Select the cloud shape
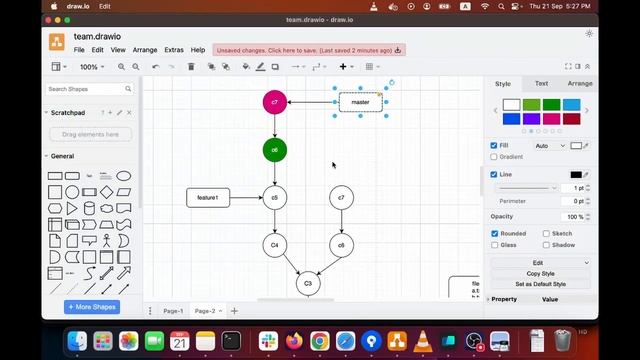Image resolution: width=640 pixels, height=360 pixels. (x=106, y=209)
